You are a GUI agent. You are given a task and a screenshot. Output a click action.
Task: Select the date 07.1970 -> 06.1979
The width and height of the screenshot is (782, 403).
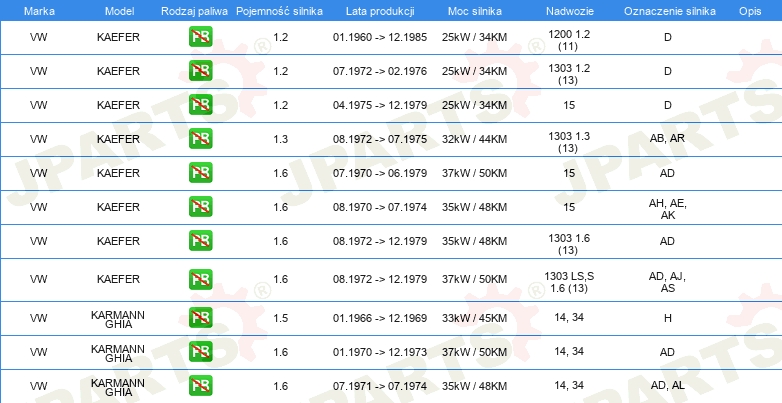tap(380, 173)
